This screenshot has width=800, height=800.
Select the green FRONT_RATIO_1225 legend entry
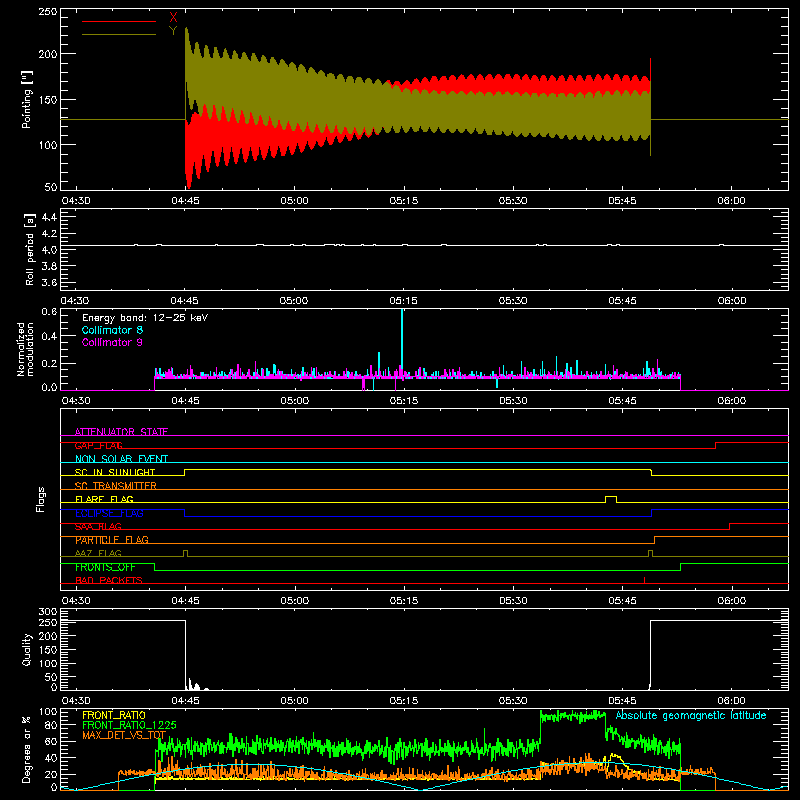point(129,726)
